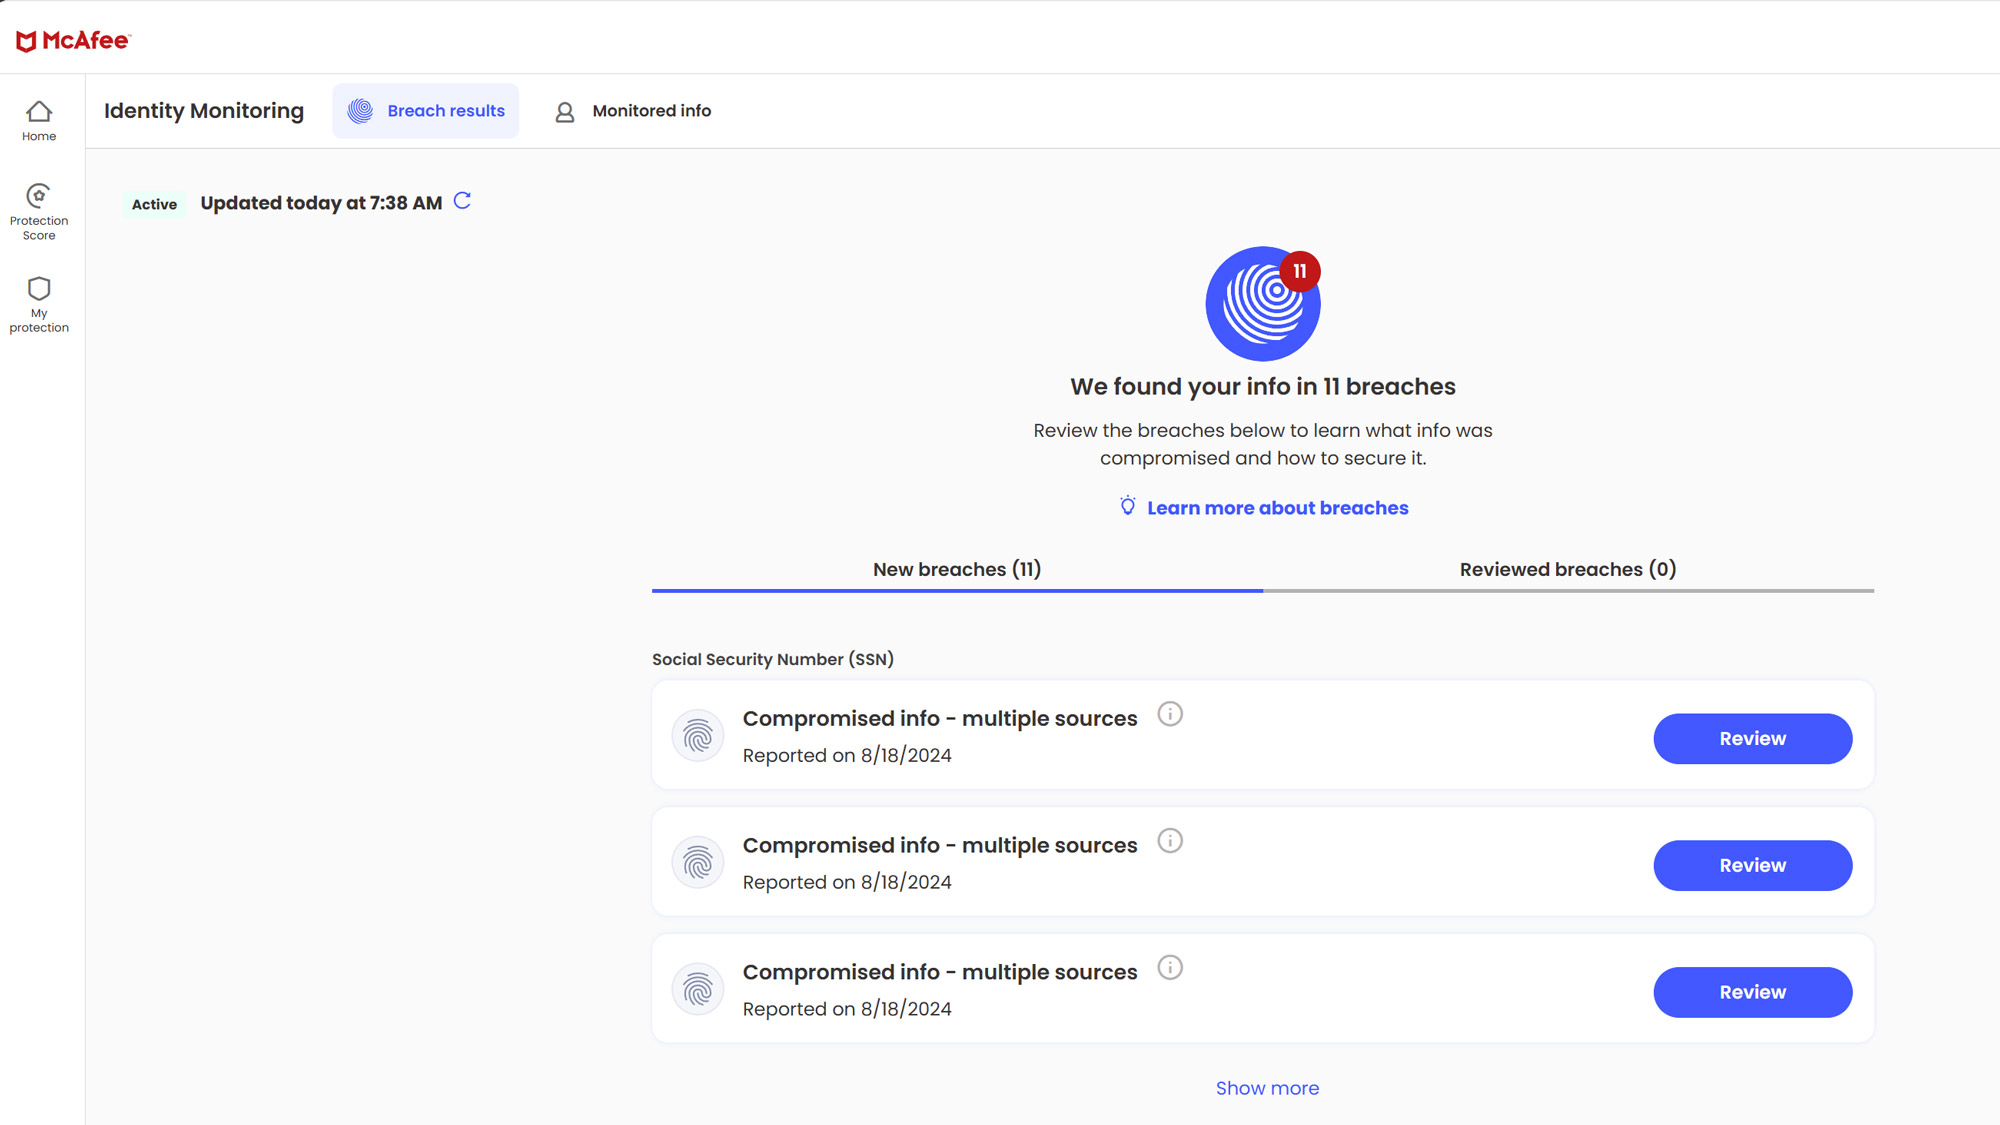Review the second compromised info breach
Image resolution: width=2000 pixels, height=1125 pixels.
[1752, 866]
